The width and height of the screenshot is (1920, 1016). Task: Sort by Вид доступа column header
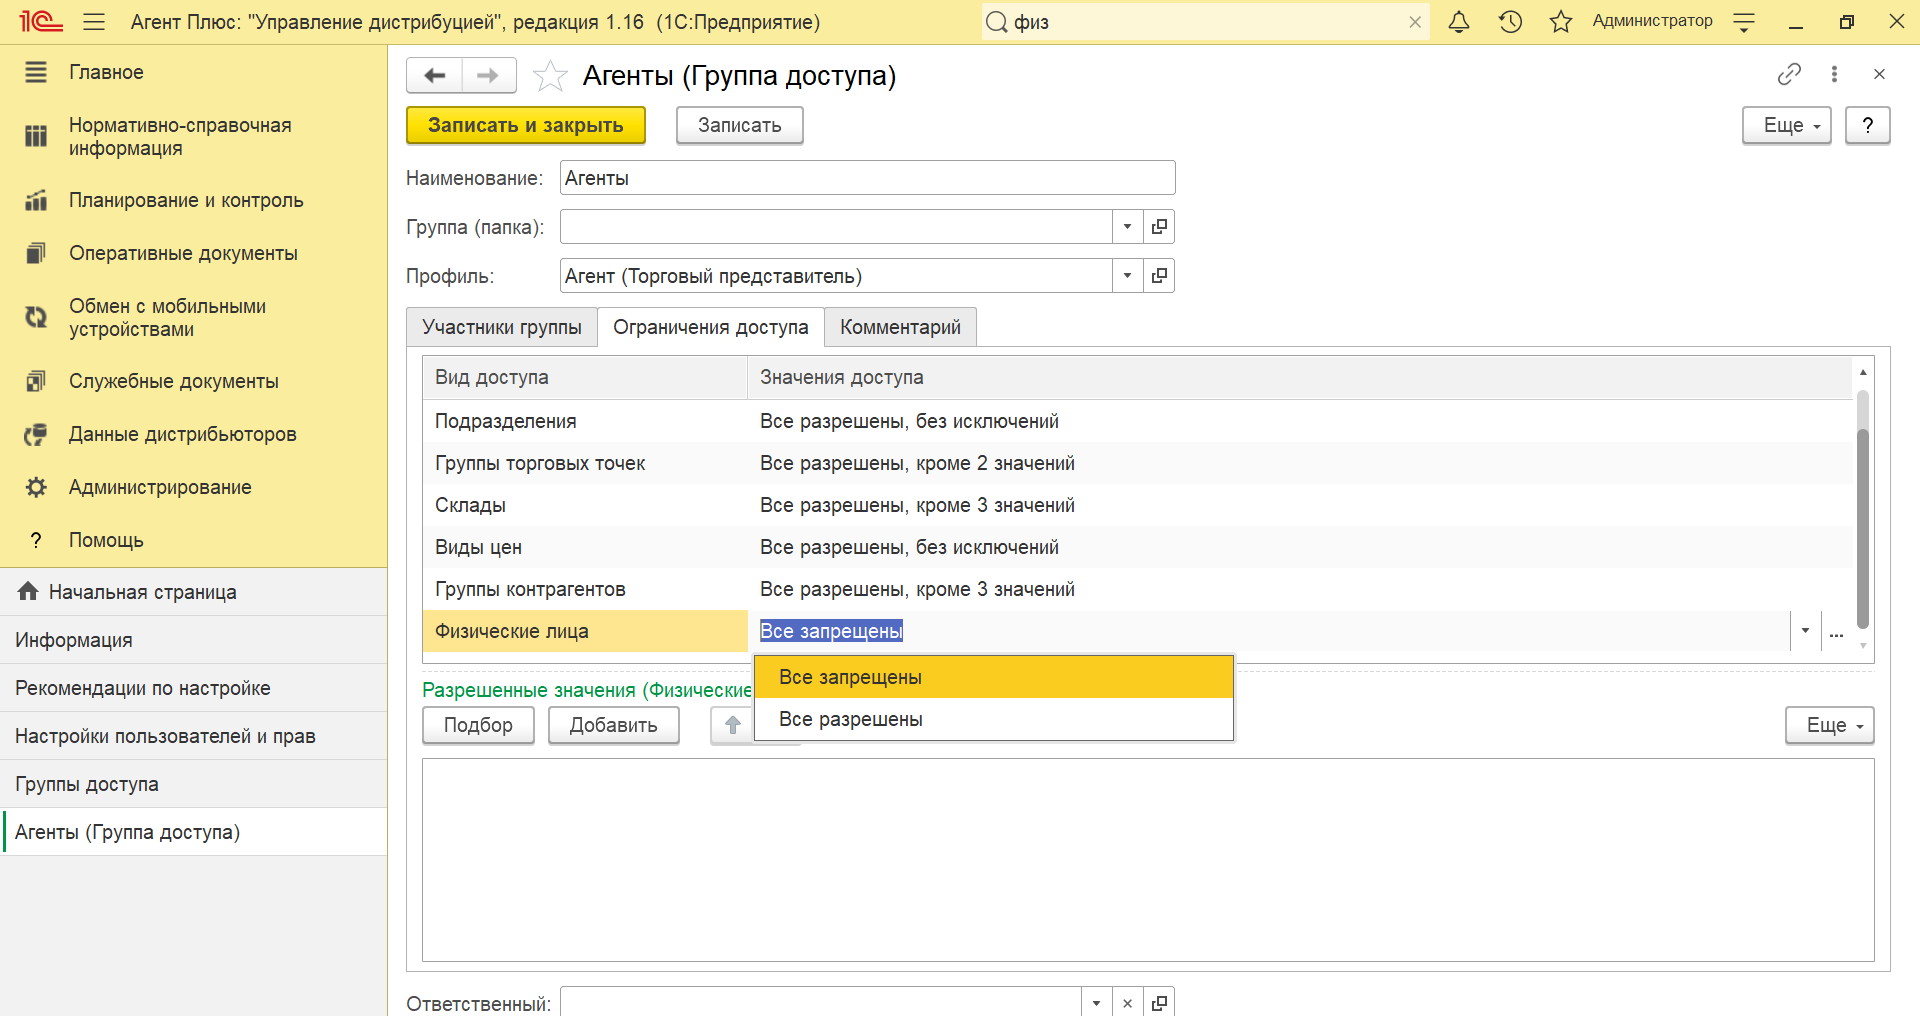pyautogui.click(x=585, y=377)
